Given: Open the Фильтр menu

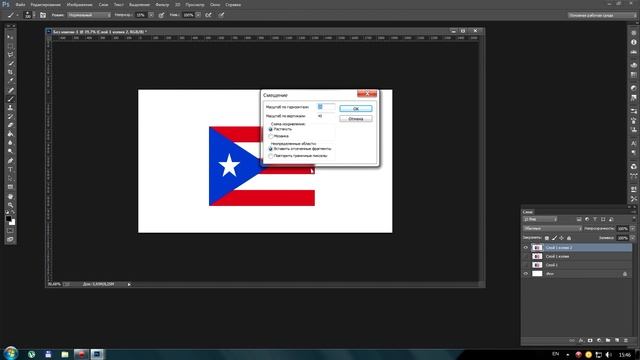Looking at the screenshot, I should [x=162, y=4].
